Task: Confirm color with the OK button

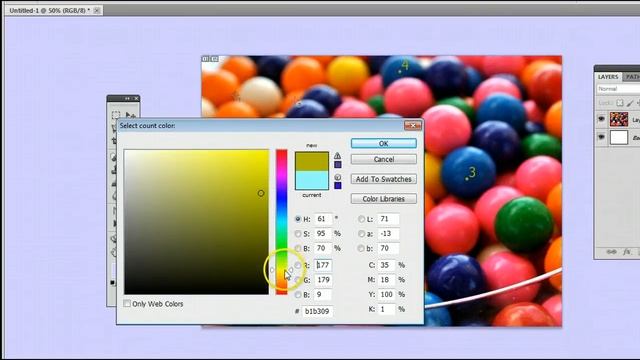Action: 384,143
